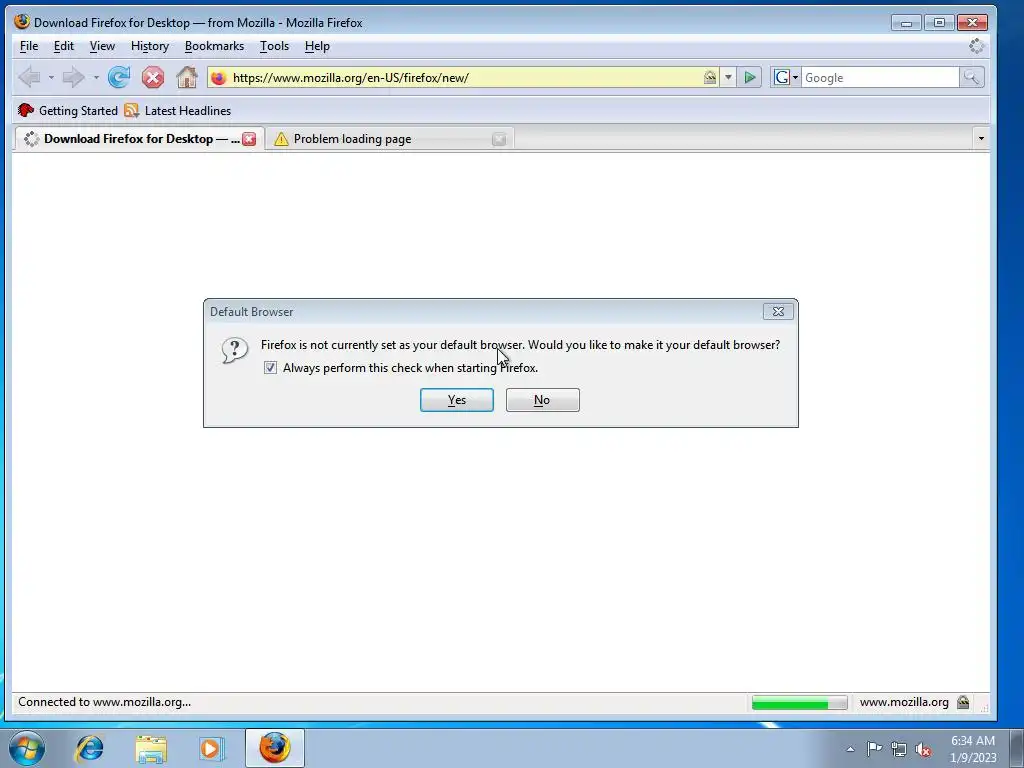The height and width of the screenshot is (768, 1024).
Task: Open the Bookmarks menu
Action: click(x=214, y=46)
